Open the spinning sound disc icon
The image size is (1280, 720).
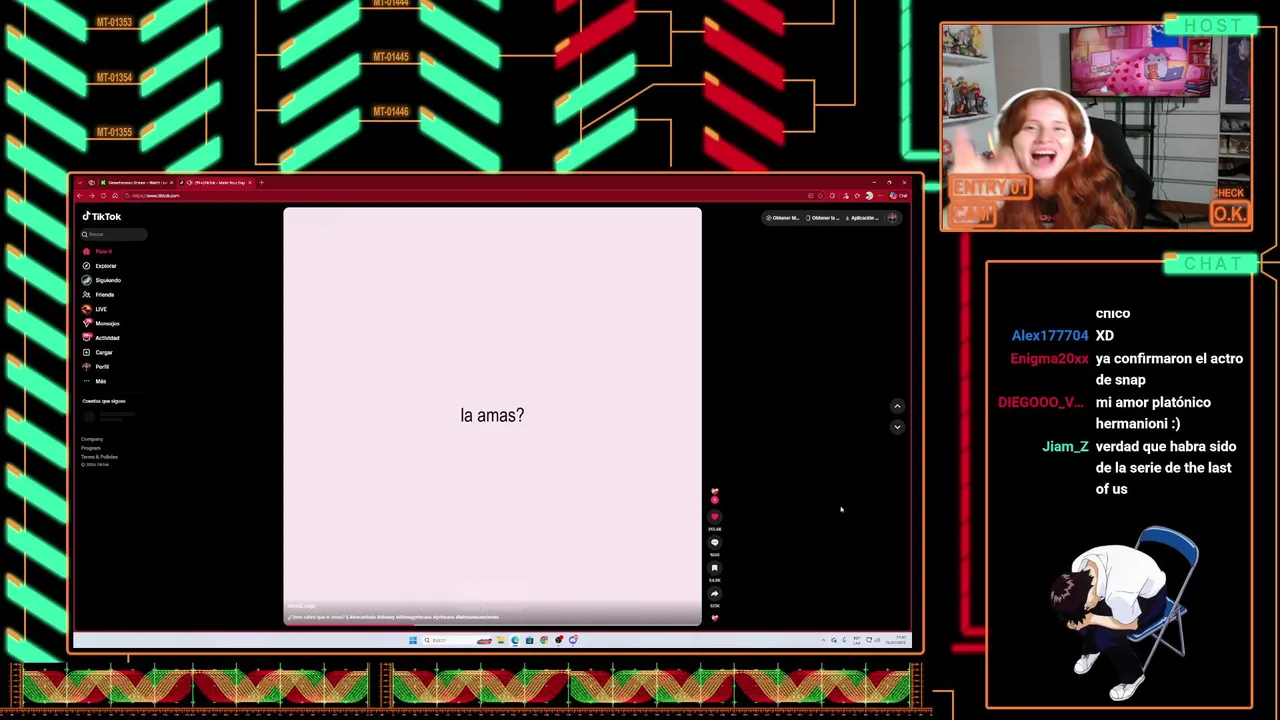coord(714,618)
